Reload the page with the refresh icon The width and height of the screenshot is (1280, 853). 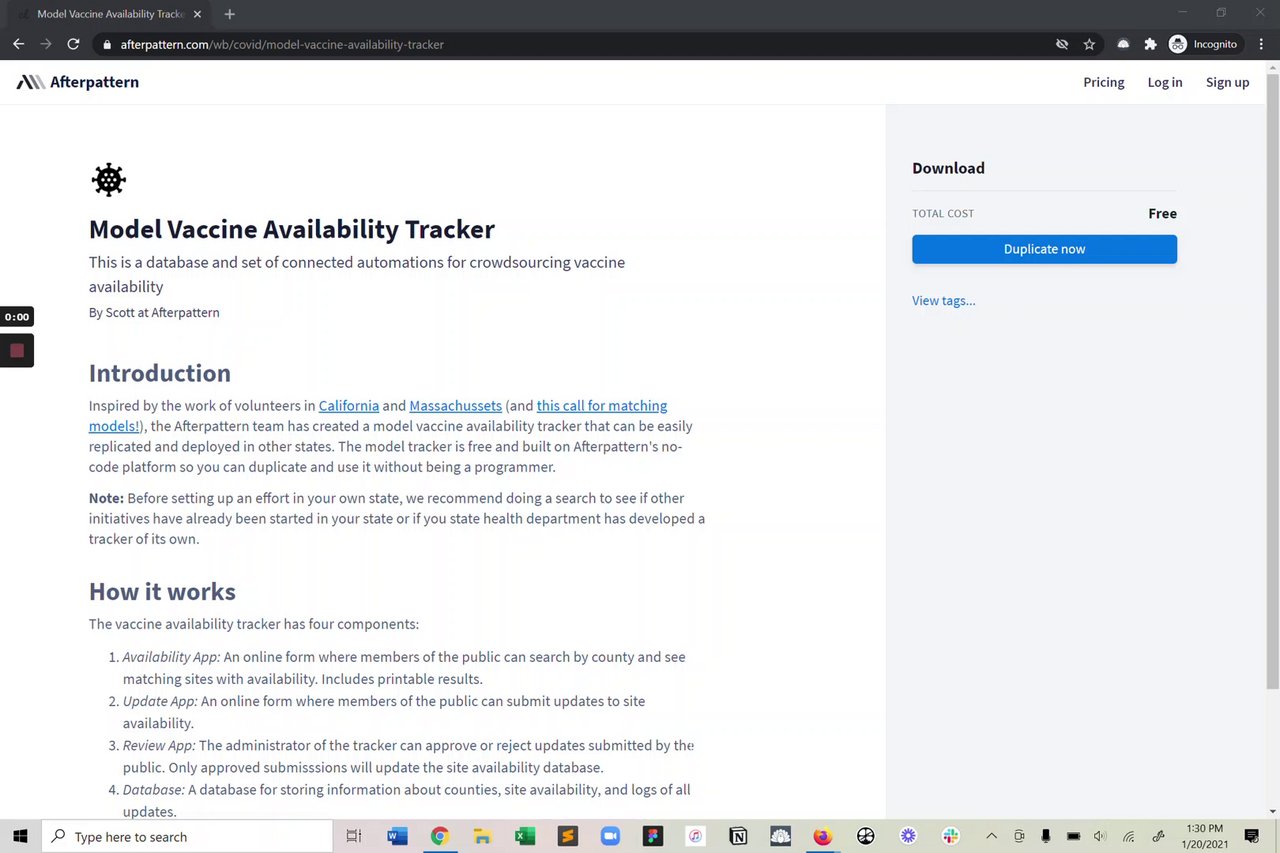73,44
